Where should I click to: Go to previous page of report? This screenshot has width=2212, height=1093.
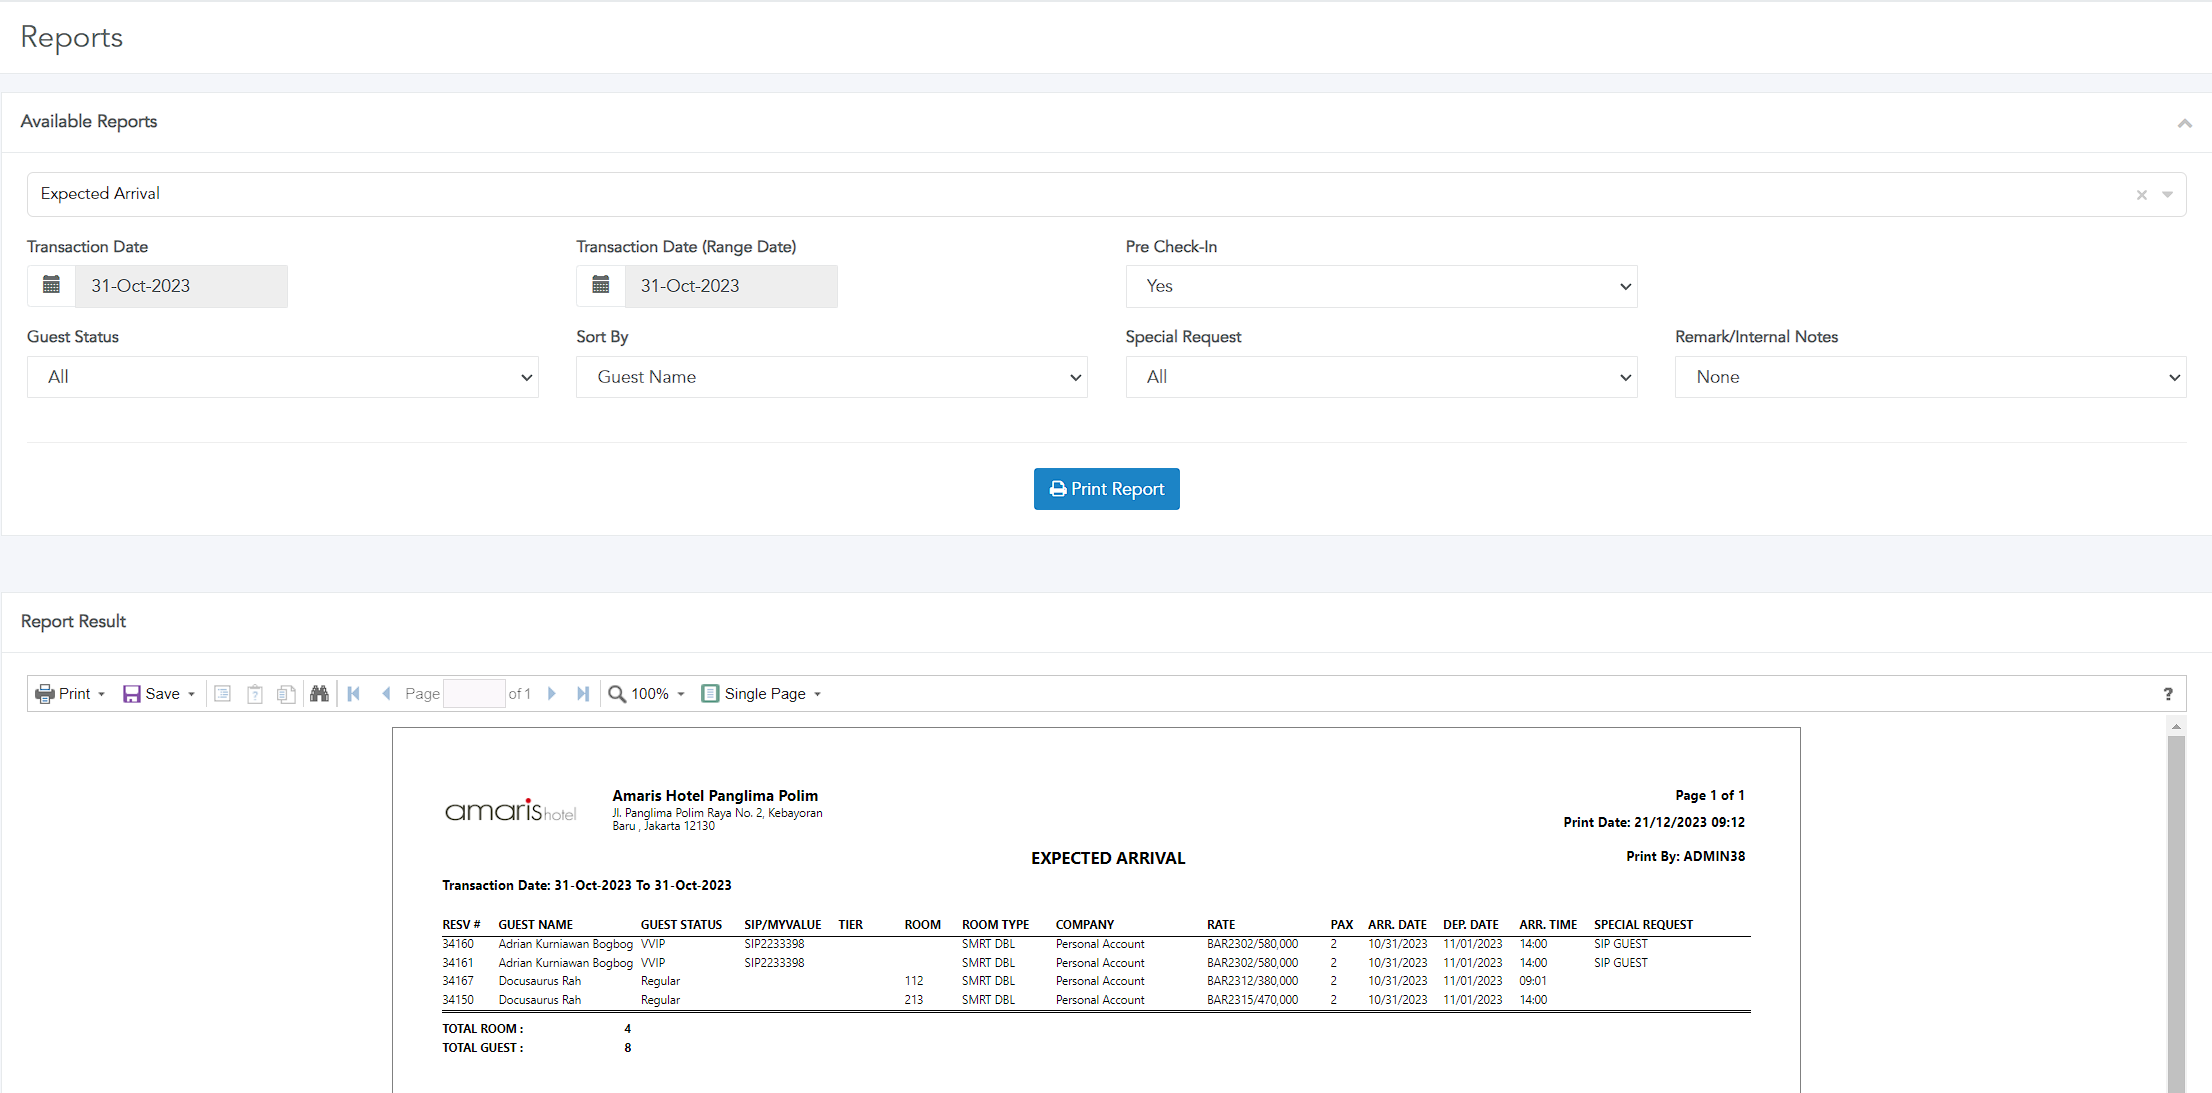[386, 694]
